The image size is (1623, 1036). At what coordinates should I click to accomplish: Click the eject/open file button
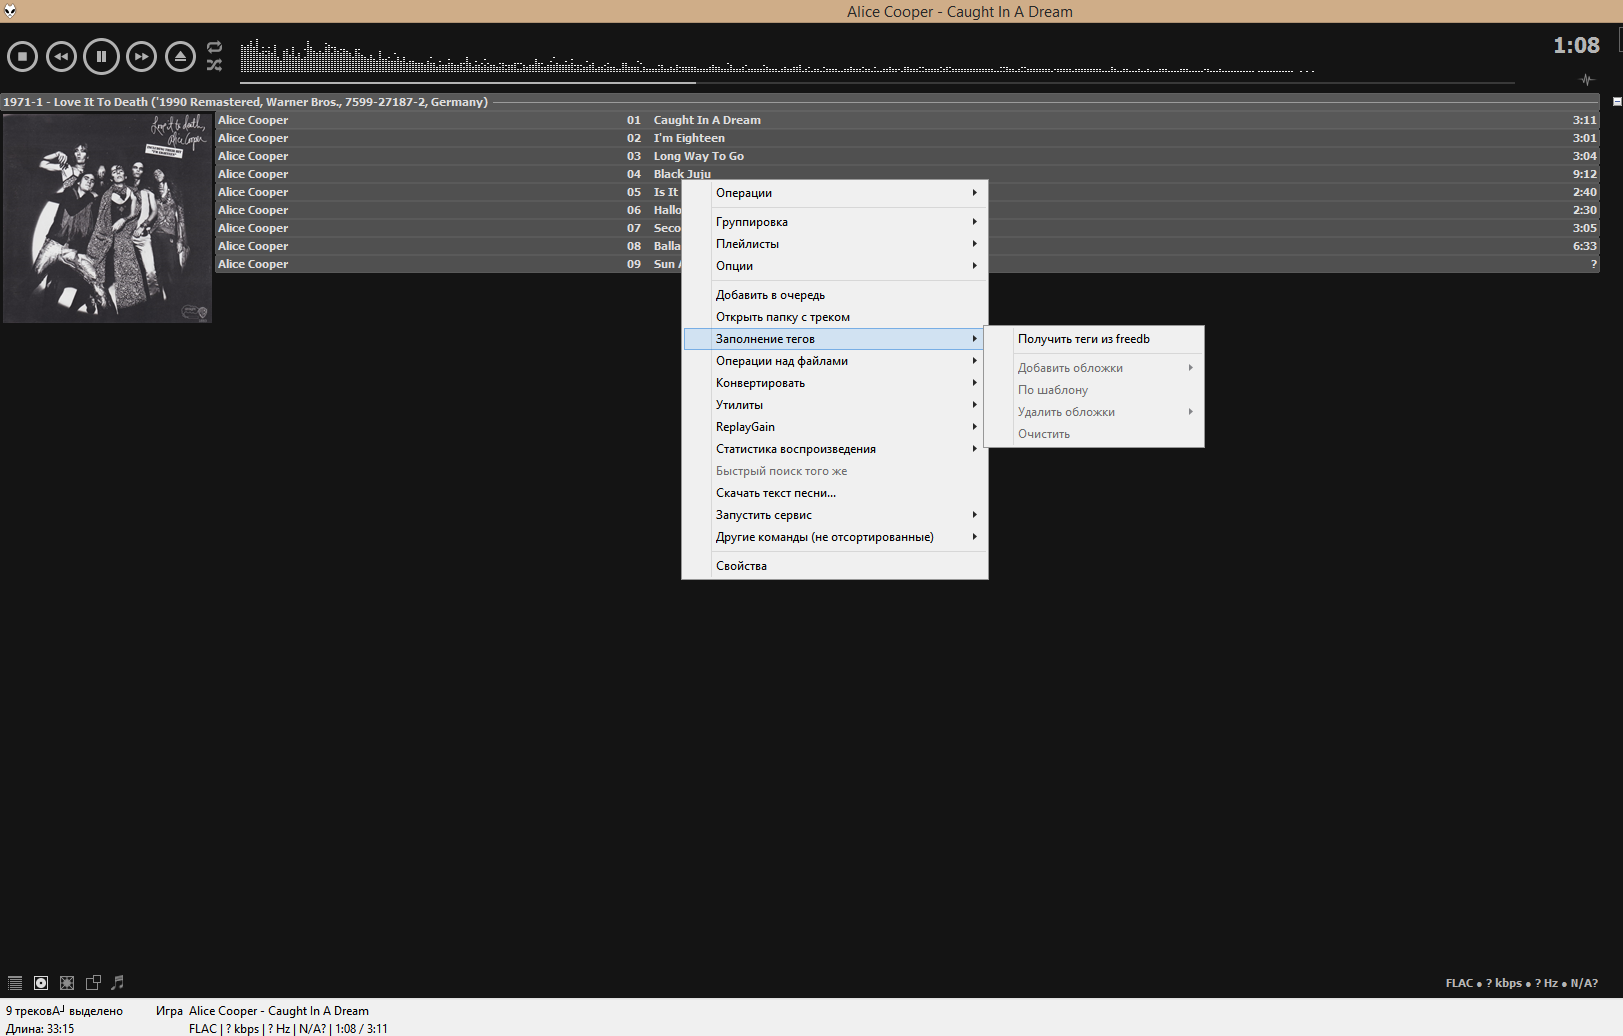click(180, 57)
